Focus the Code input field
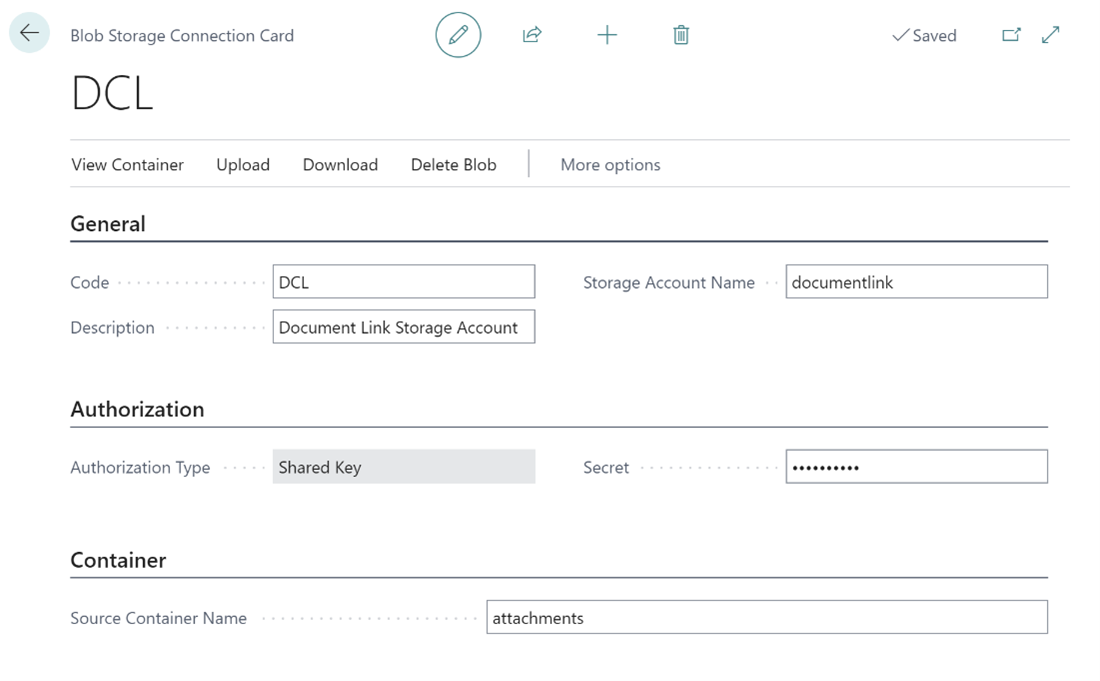The width and height of the screenshot is (1100, 681). [403, 282]
